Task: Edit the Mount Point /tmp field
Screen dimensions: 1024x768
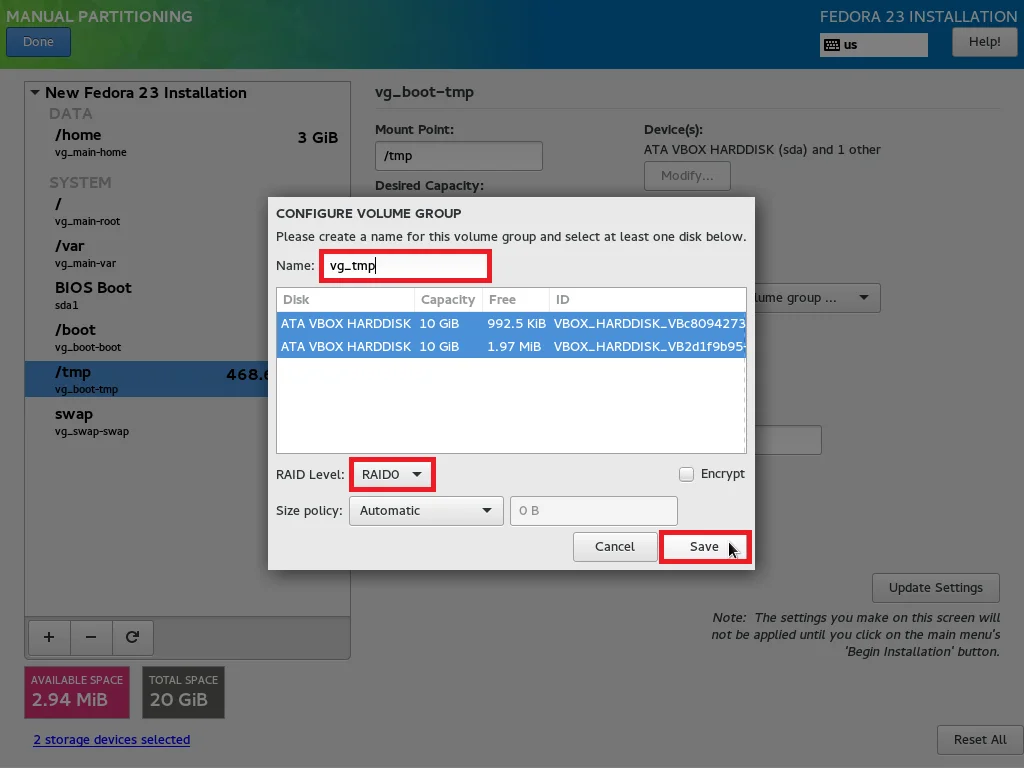Action: 458,156
